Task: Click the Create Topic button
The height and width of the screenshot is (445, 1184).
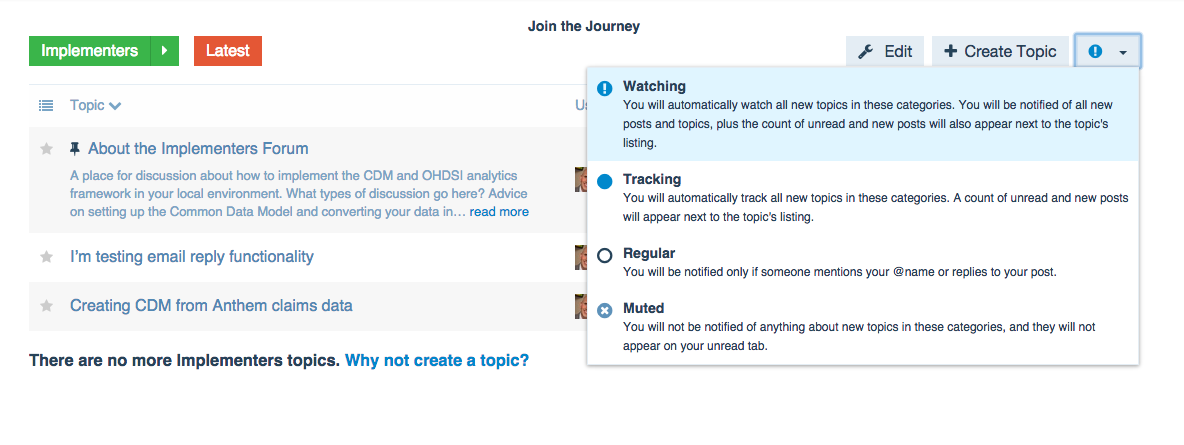Action: click(1000, 52)
